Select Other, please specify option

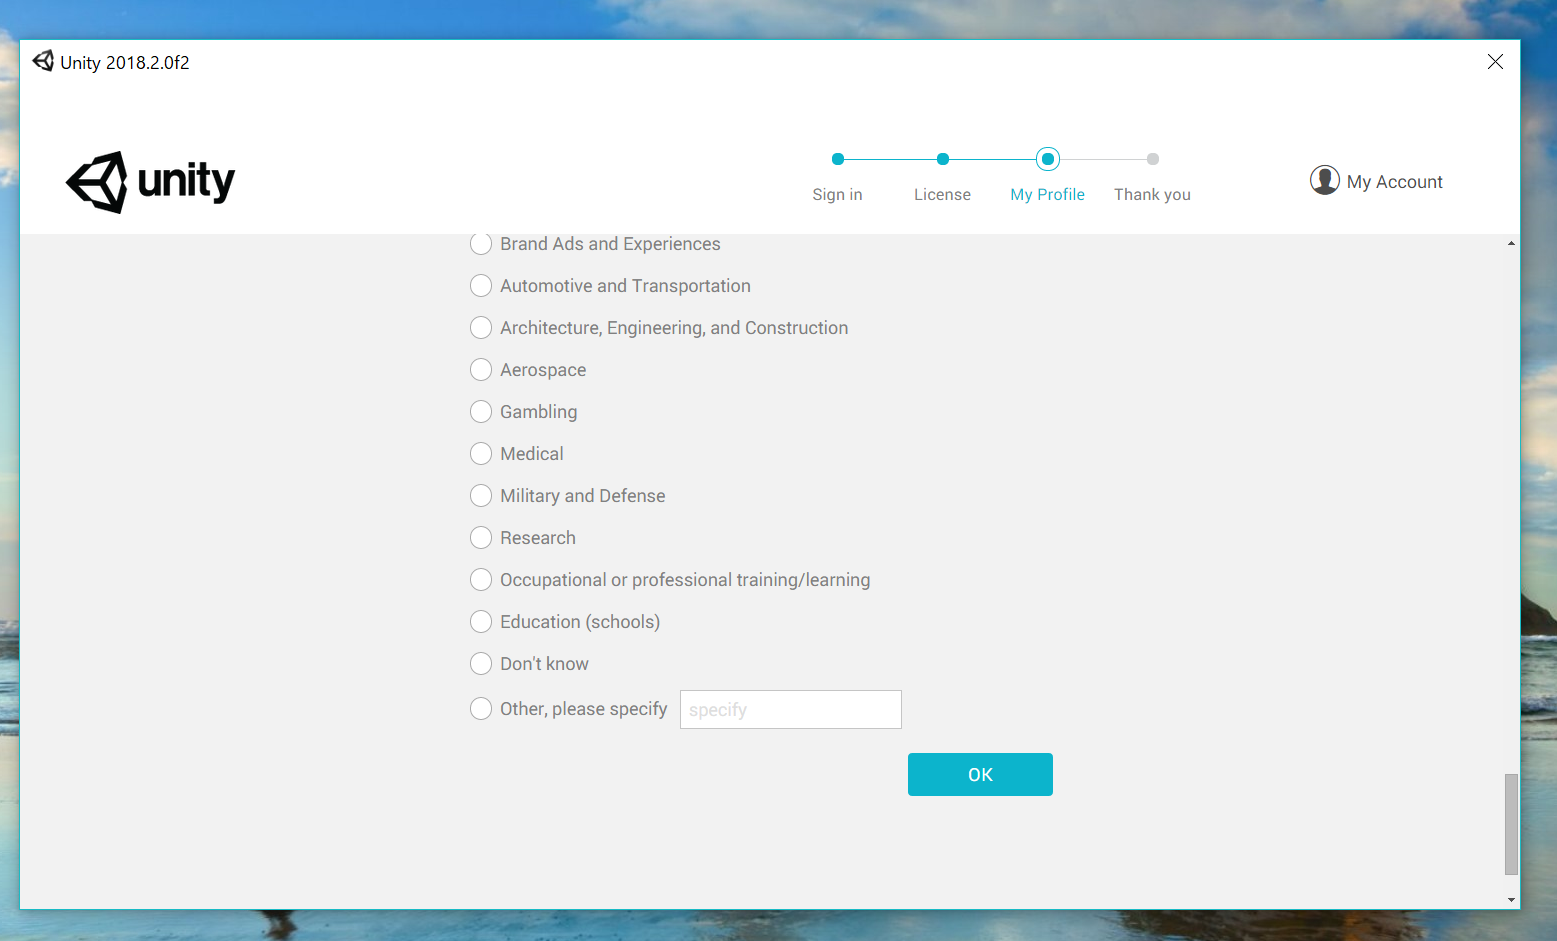pos(481,709)
